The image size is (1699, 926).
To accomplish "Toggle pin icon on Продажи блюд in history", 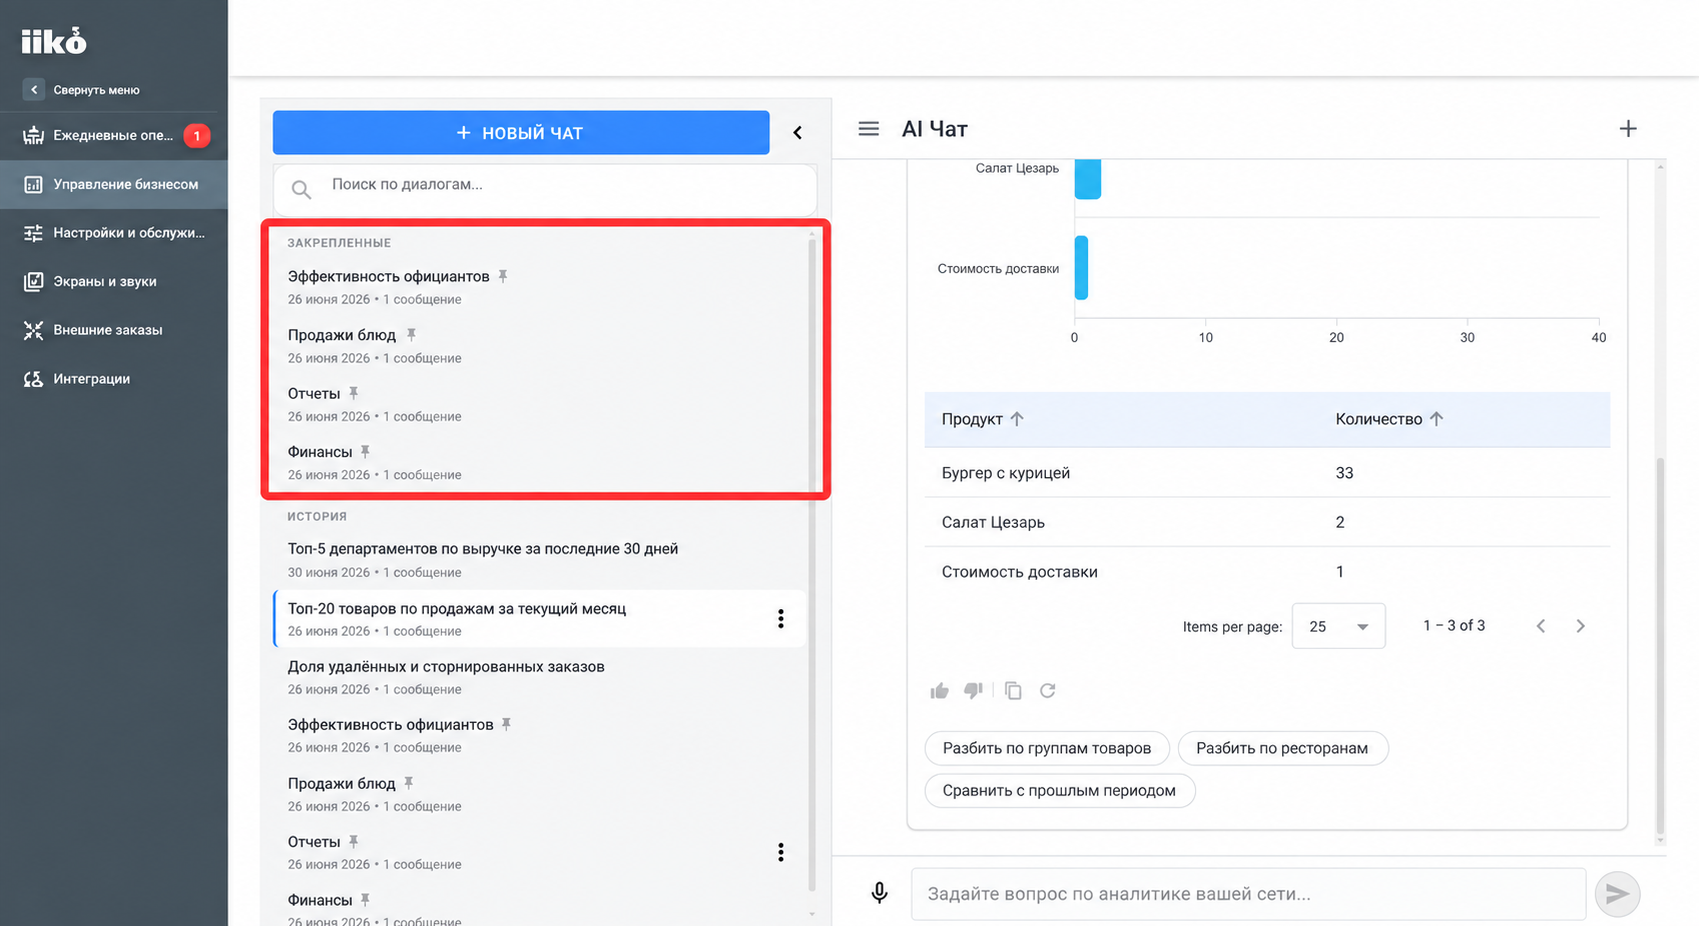I will [x=408, y=783].
